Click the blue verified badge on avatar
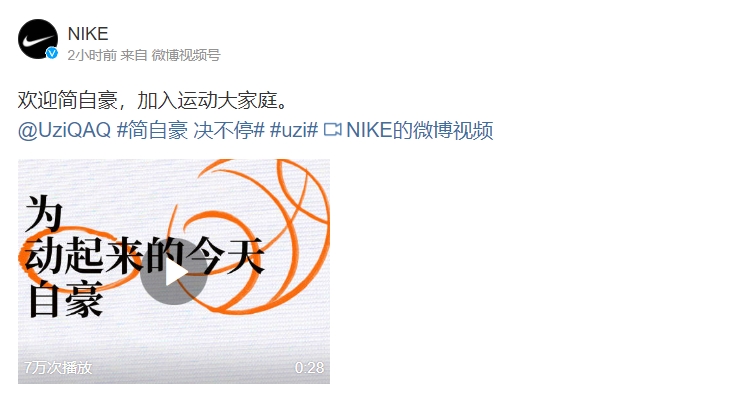Image resolution: width=730 pixels, height=410 pixels. [52, 54]
